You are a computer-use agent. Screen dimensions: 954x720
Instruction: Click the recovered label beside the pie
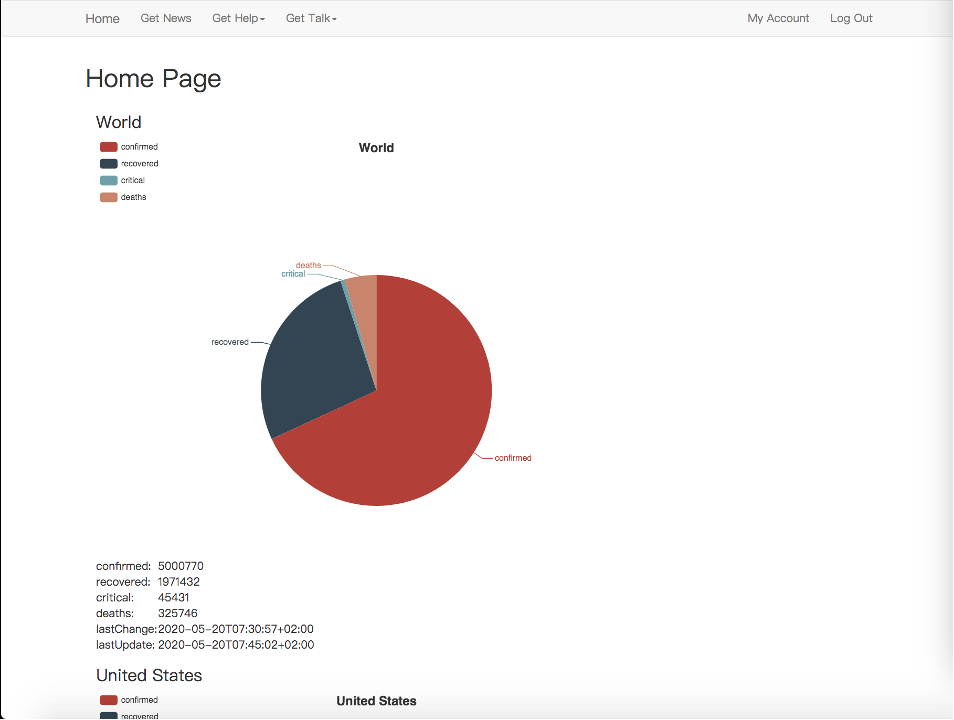tap(230, 342)
